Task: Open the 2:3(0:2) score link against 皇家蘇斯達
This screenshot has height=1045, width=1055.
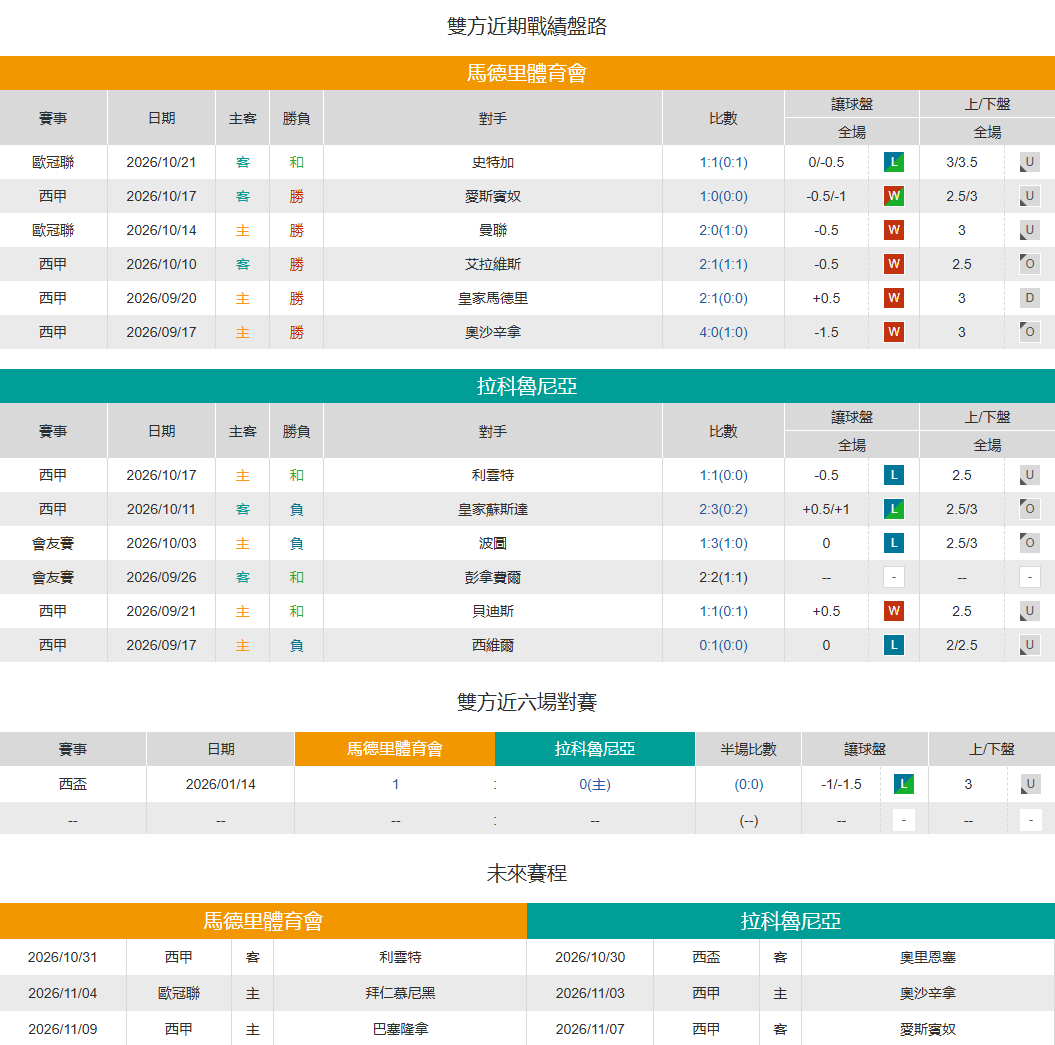Action: pyautogui.click(x=723, y=509)
